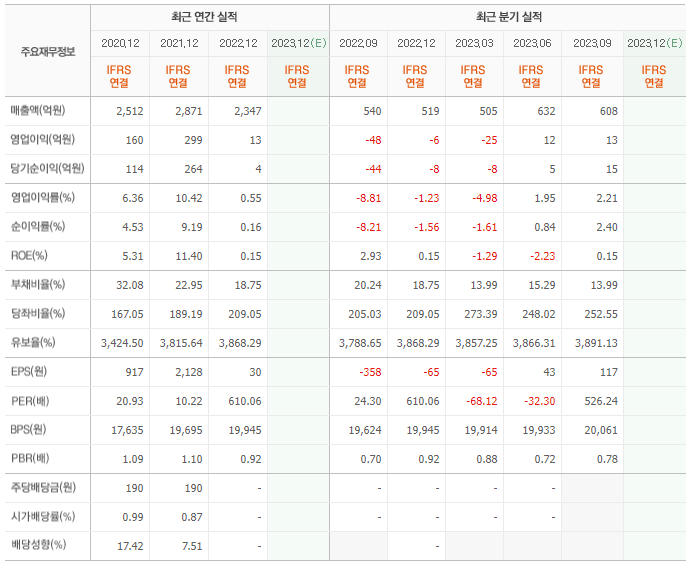Click the revenue value 2,871

tap(189, 111)
